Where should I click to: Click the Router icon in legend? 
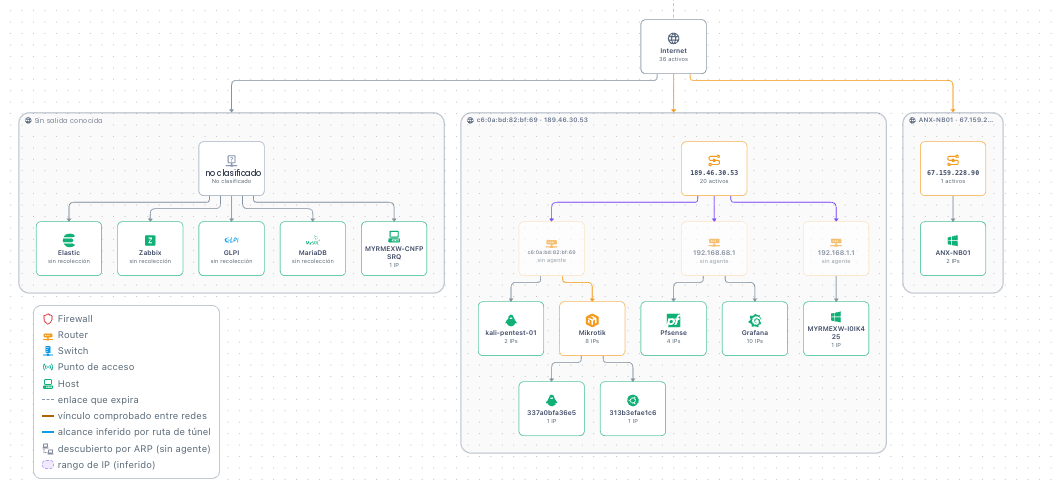(x=48, y=335)
